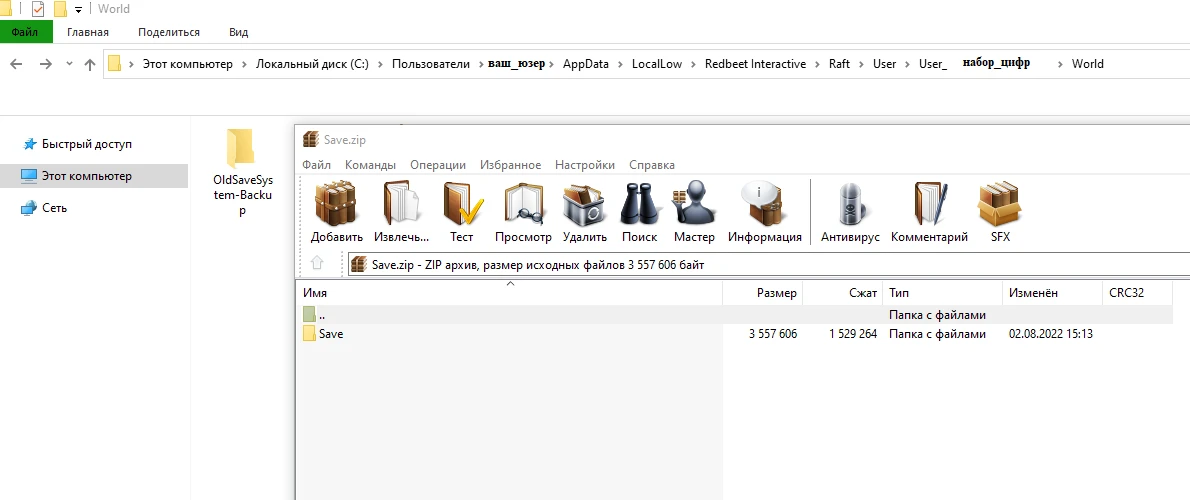
Task: Click AppData breadcrumb segment
Action: click(x=586, y=64)
